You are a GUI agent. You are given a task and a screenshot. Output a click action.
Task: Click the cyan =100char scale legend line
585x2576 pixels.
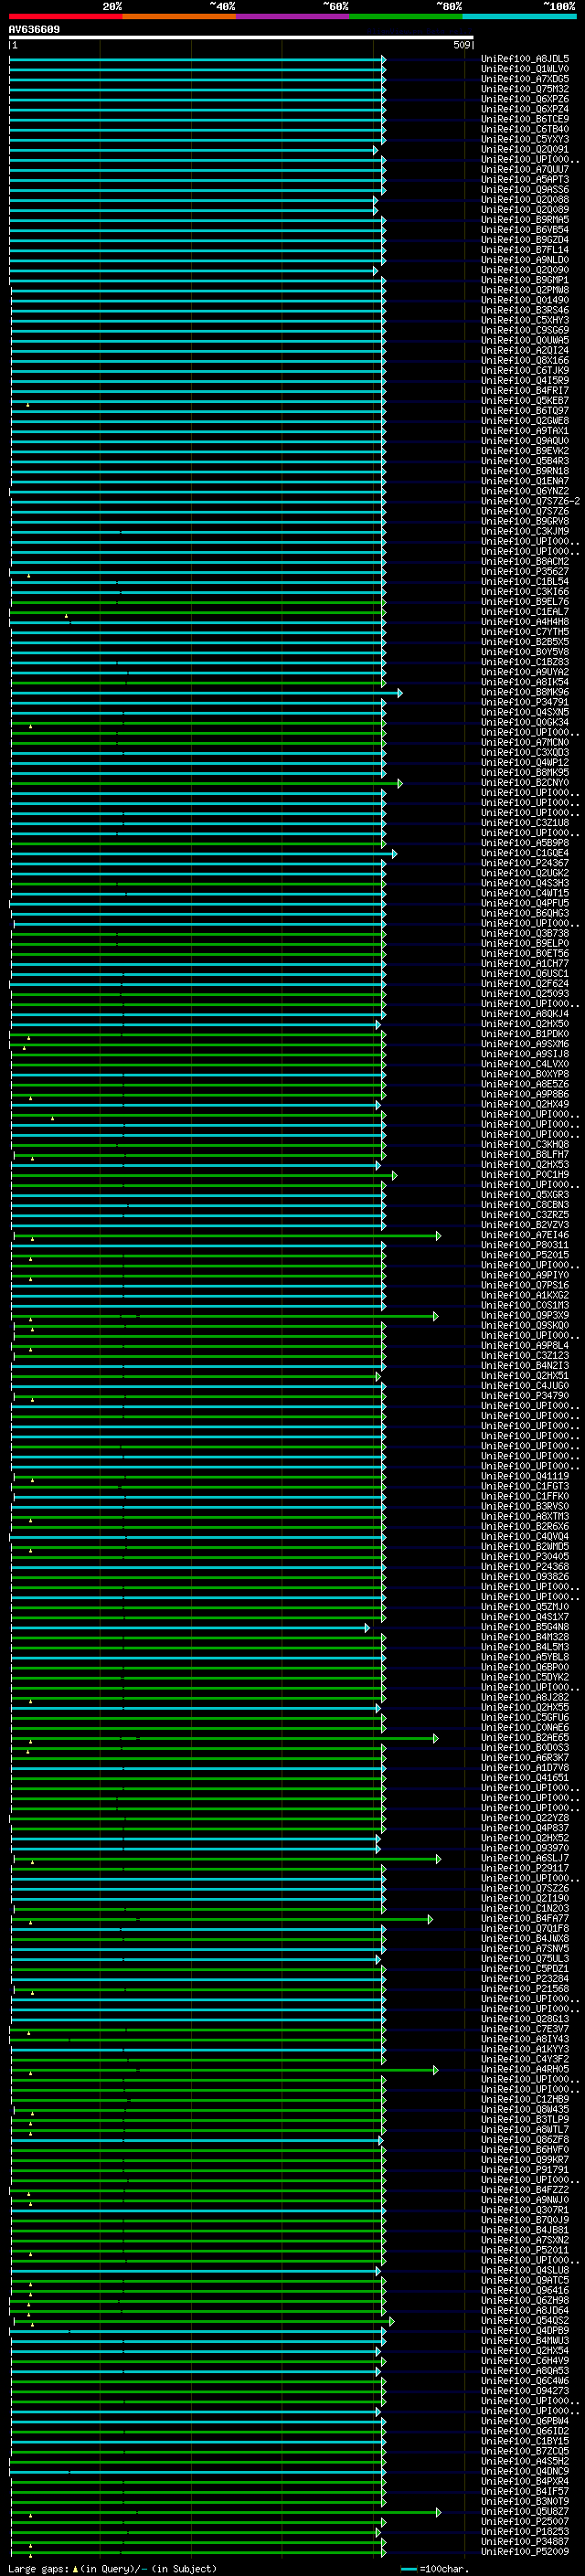409,2568
